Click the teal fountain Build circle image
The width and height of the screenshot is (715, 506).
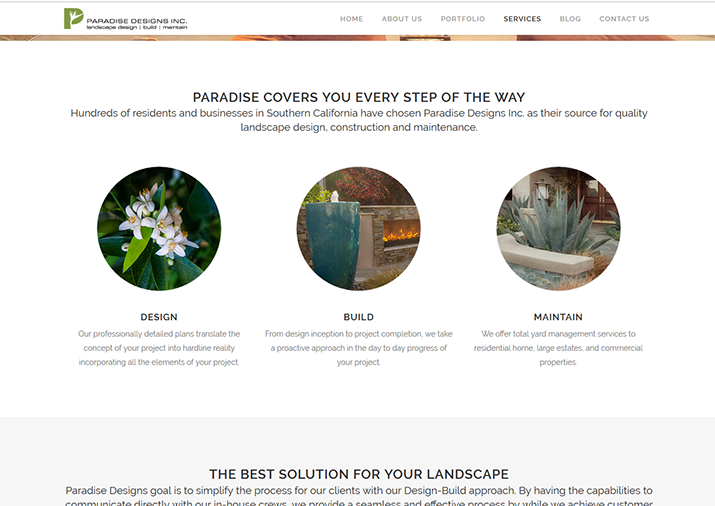(358, 228)
